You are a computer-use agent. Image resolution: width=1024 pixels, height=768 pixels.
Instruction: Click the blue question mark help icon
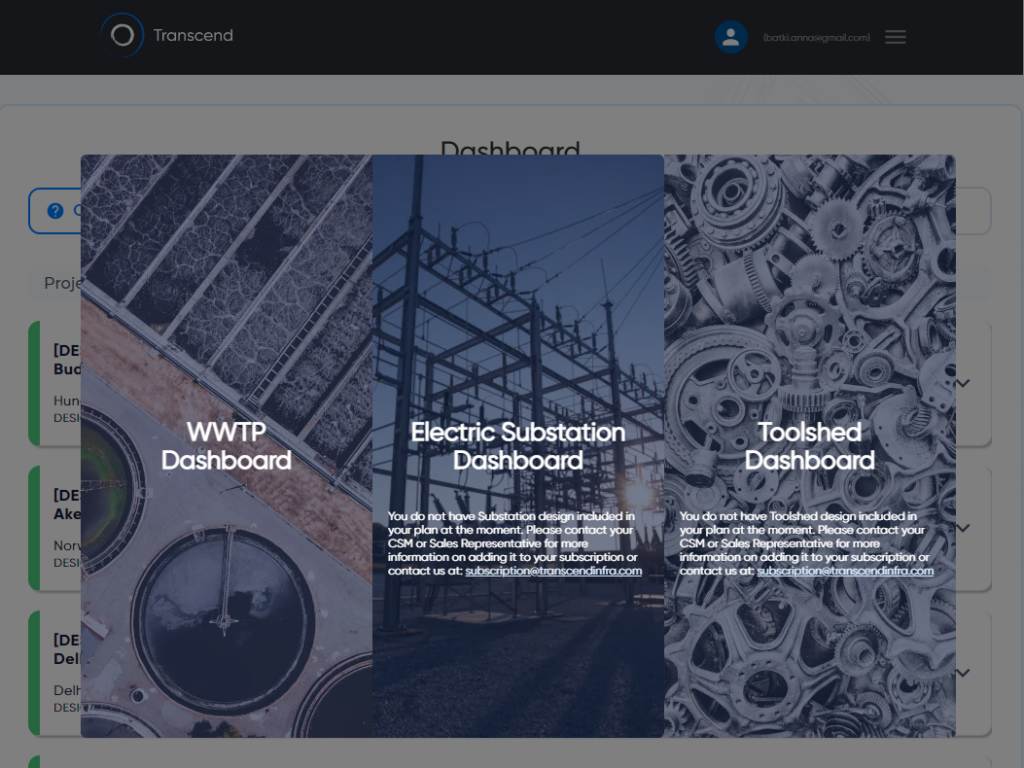[56, 211]
